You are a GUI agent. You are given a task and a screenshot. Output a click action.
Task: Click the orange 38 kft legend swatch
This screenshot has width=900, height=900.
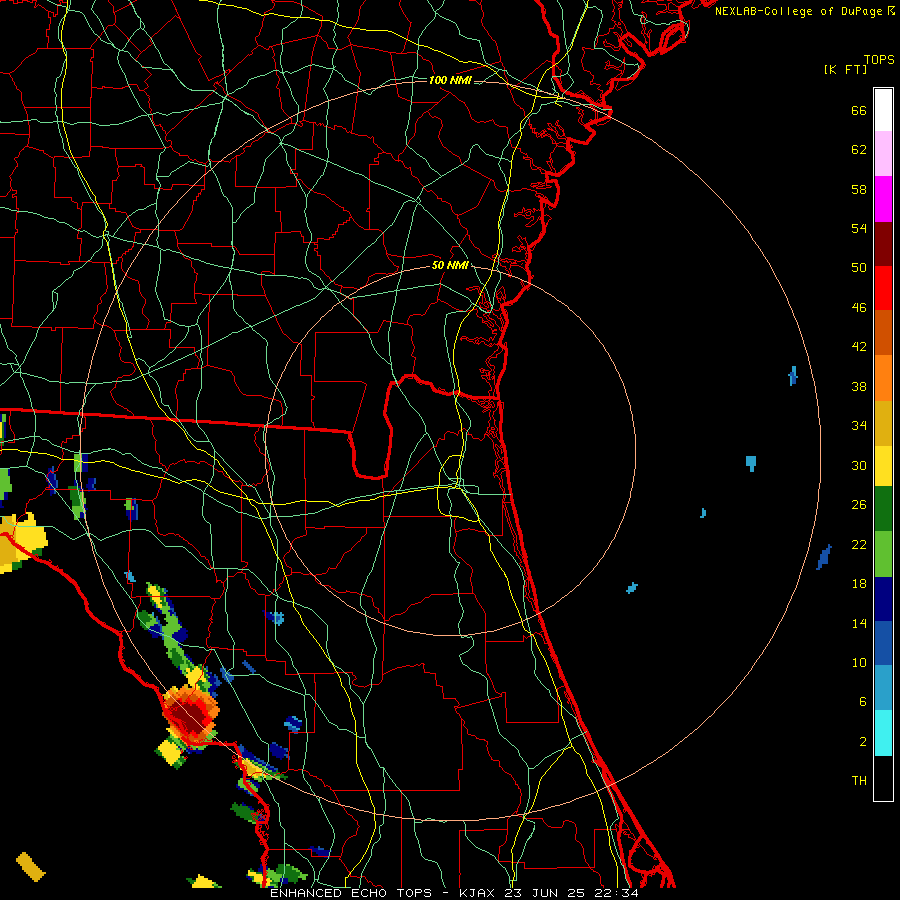click(x=883, y=378)
